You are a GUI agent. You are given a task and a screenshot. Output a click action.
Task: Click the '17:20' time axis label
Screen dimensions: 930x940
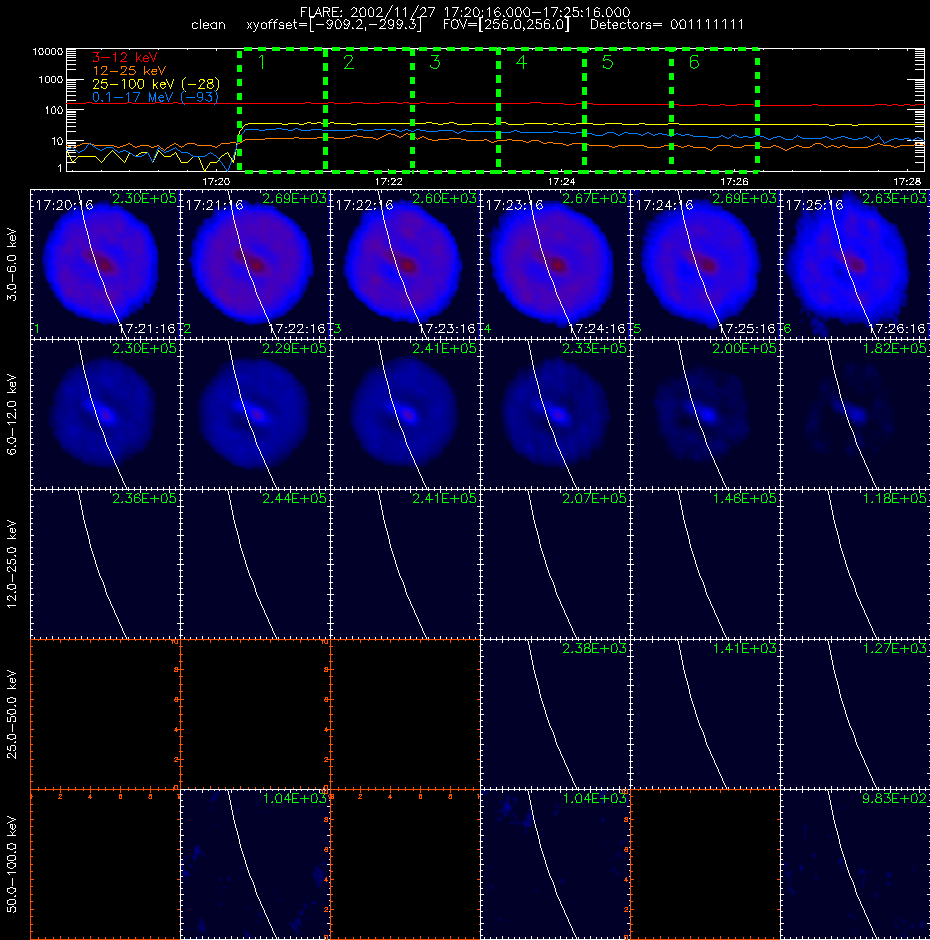coord(216,181)
